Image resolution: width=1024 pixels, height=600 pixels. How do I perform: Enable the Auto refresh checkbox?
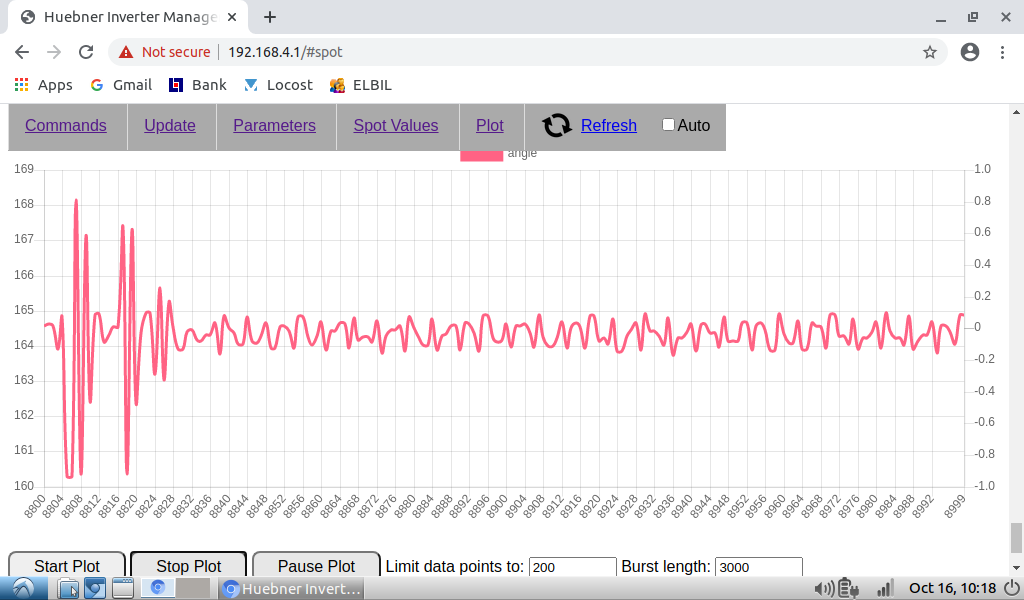click(x=669, y=125)
